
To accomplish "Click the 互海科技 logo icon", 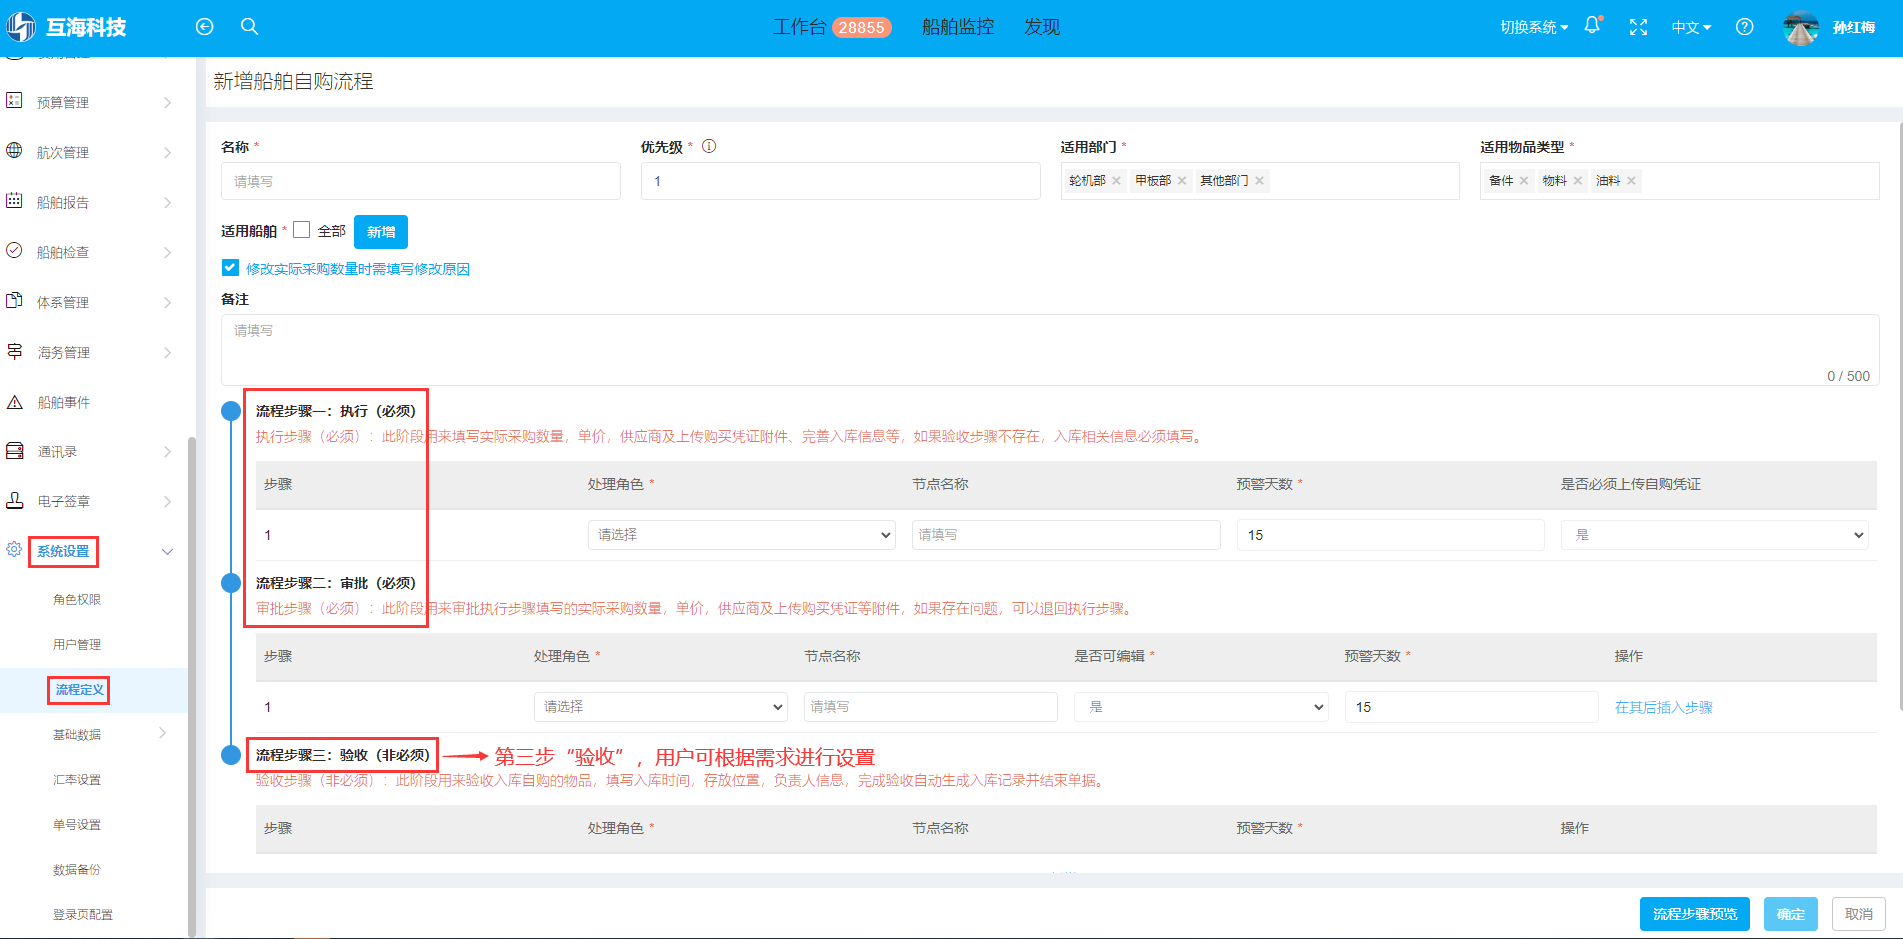I will pyautogui.click(x=20, y=27).
